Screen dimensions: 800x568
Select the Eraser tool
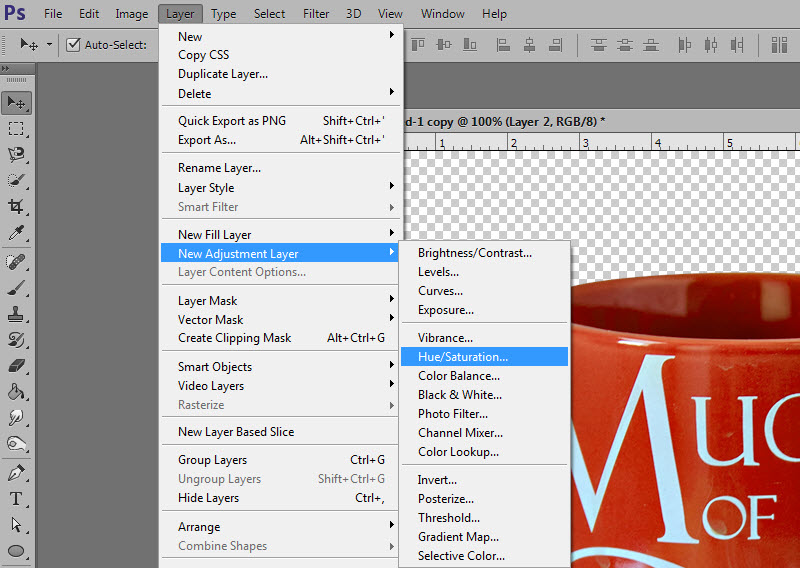point(16,366)
